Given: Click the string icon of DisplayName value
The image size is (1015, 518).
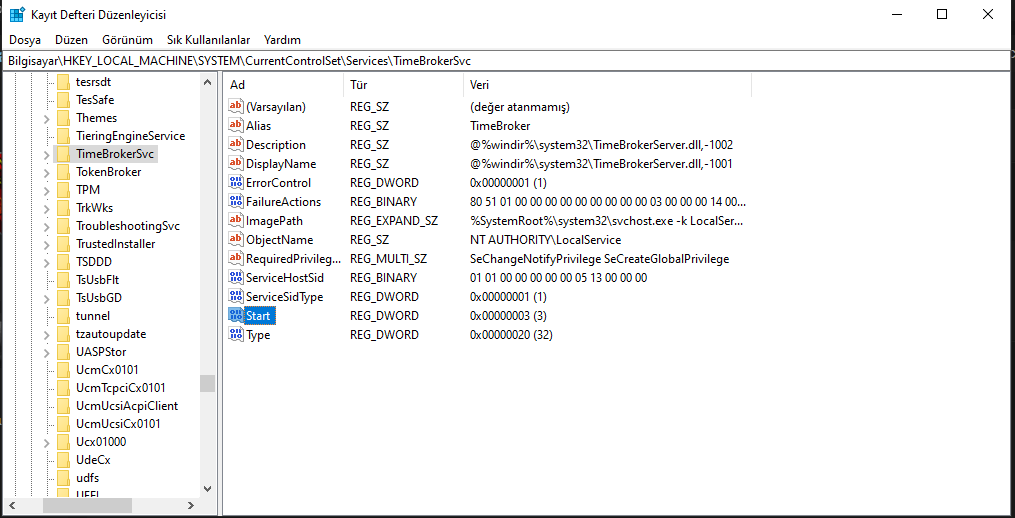Looking at the screenshot, I should pos(236,164).
